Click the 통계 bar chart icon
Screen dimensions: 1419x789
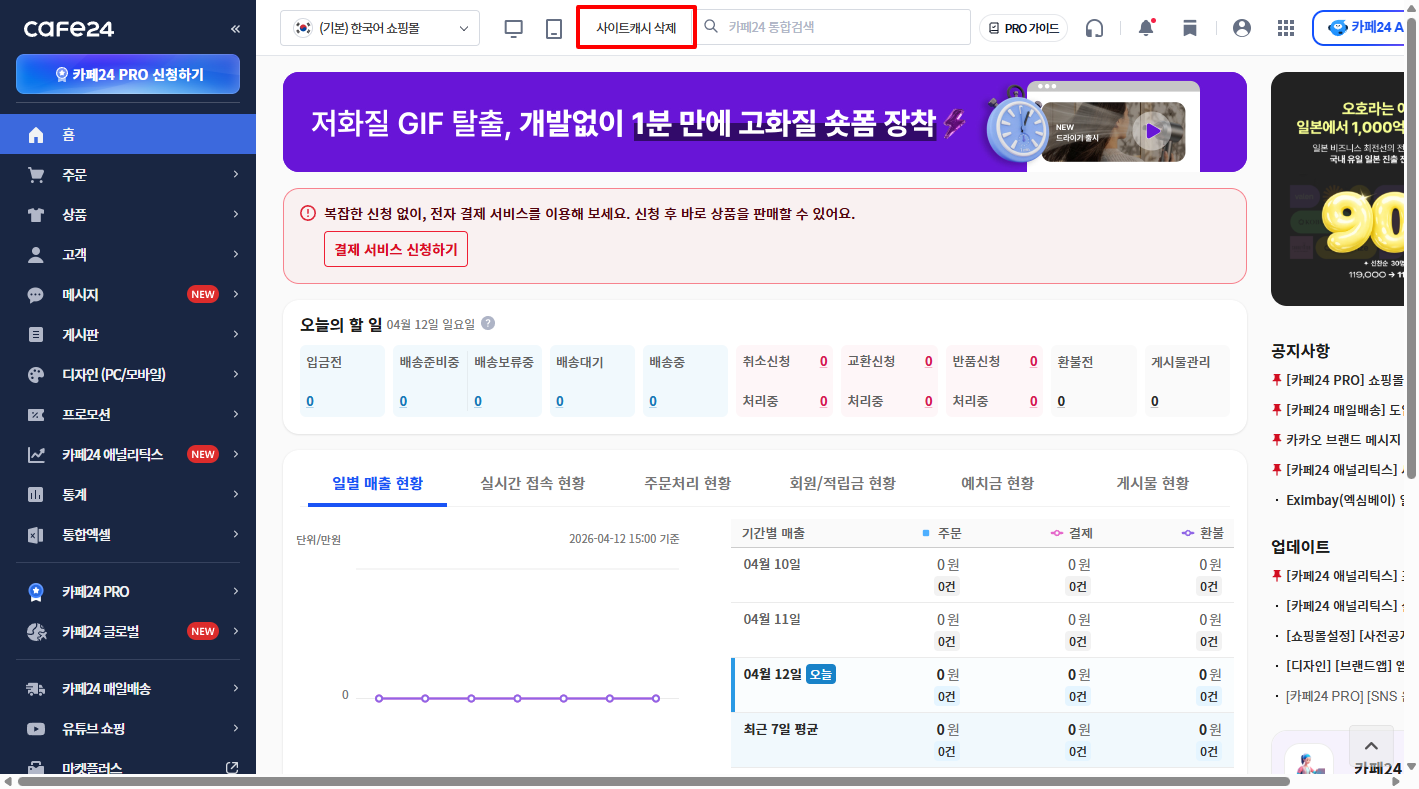pyautogui.click(x=36, y=495)
